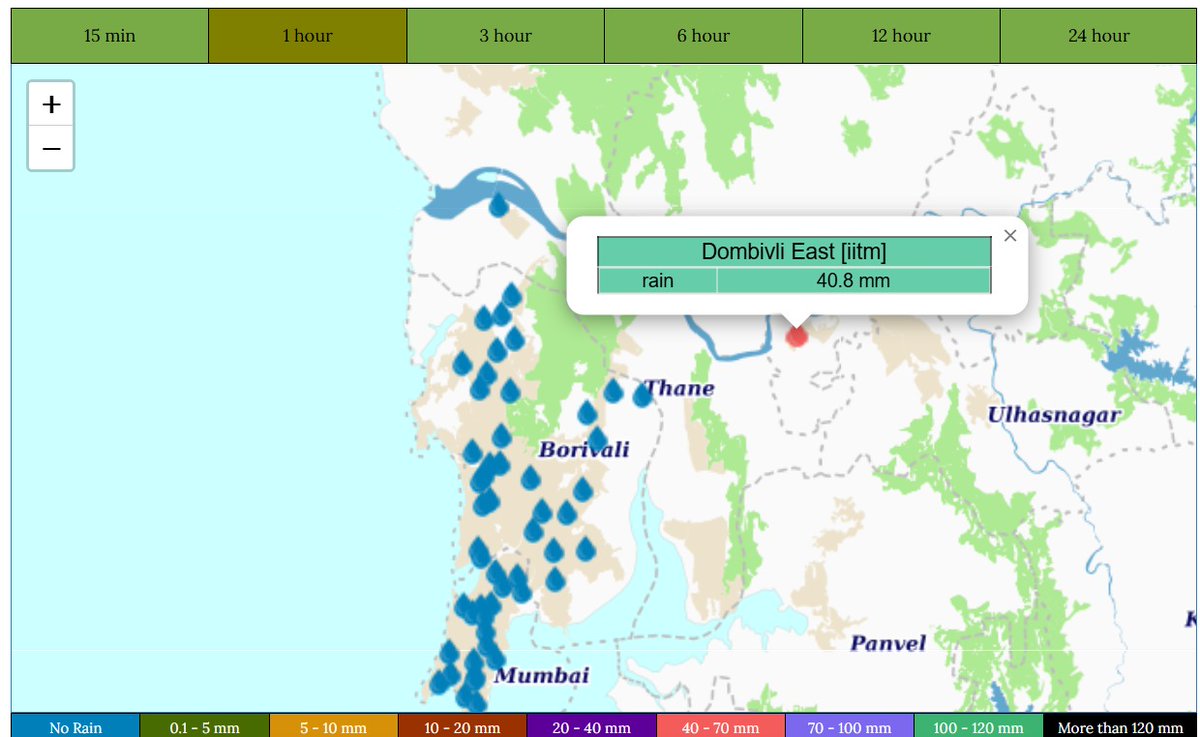The width and height of the screenshot is (1200, 737).
Task: Click the 40 - 70 mm legend swatch
Action: 720,727
